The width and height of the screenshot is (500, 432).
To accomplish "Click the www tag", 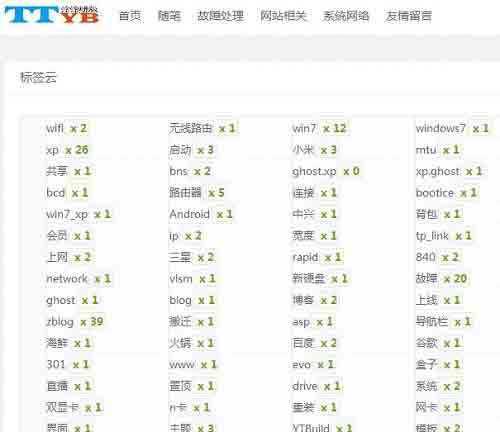I will pyautogui.click(x=182, y=364).
